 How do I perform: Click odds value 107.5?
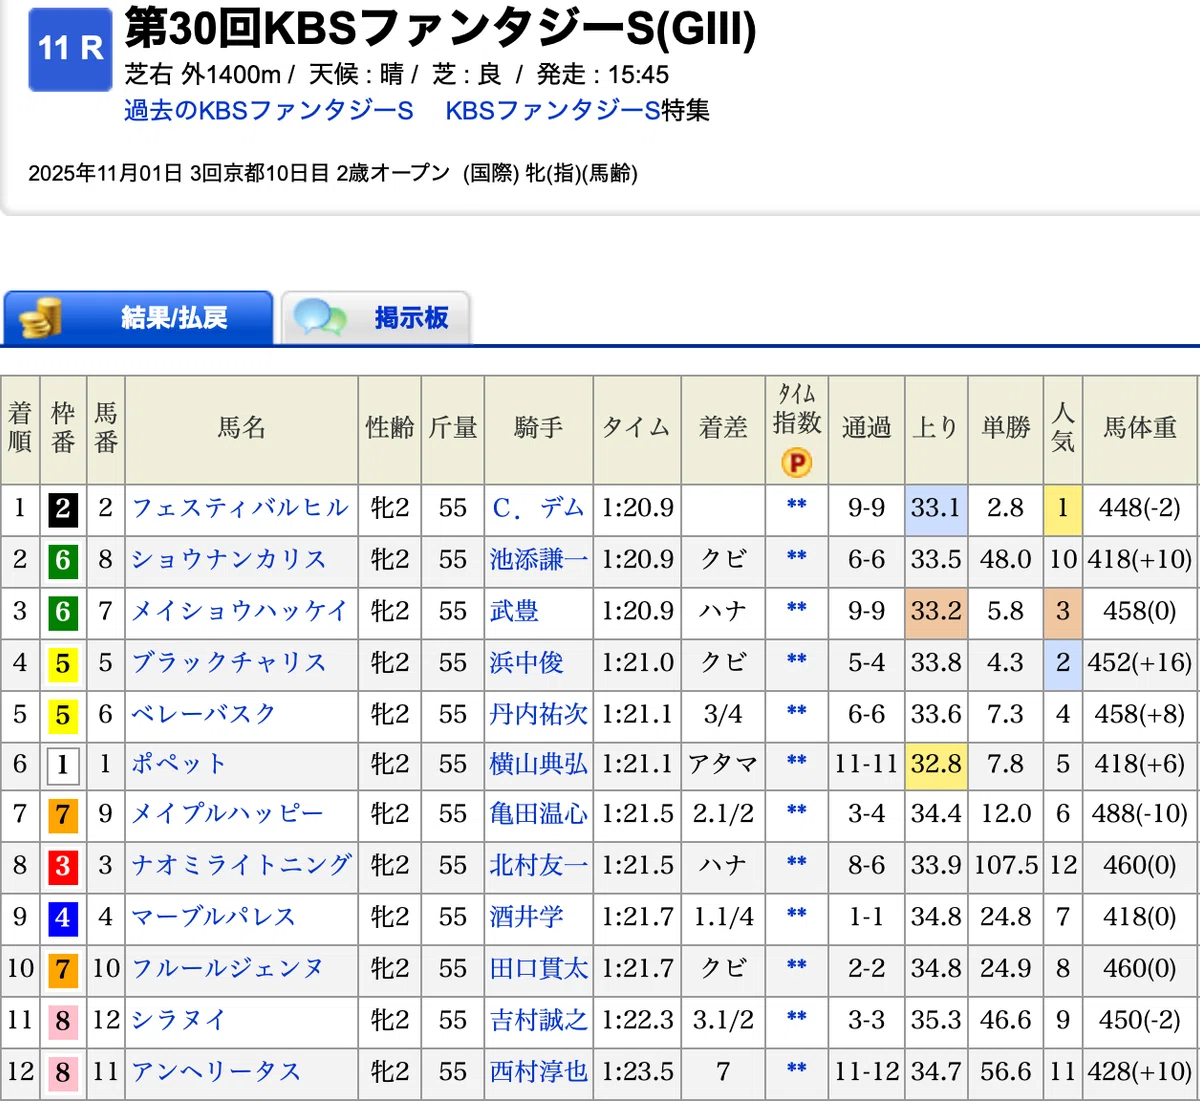pos(1006,865)
